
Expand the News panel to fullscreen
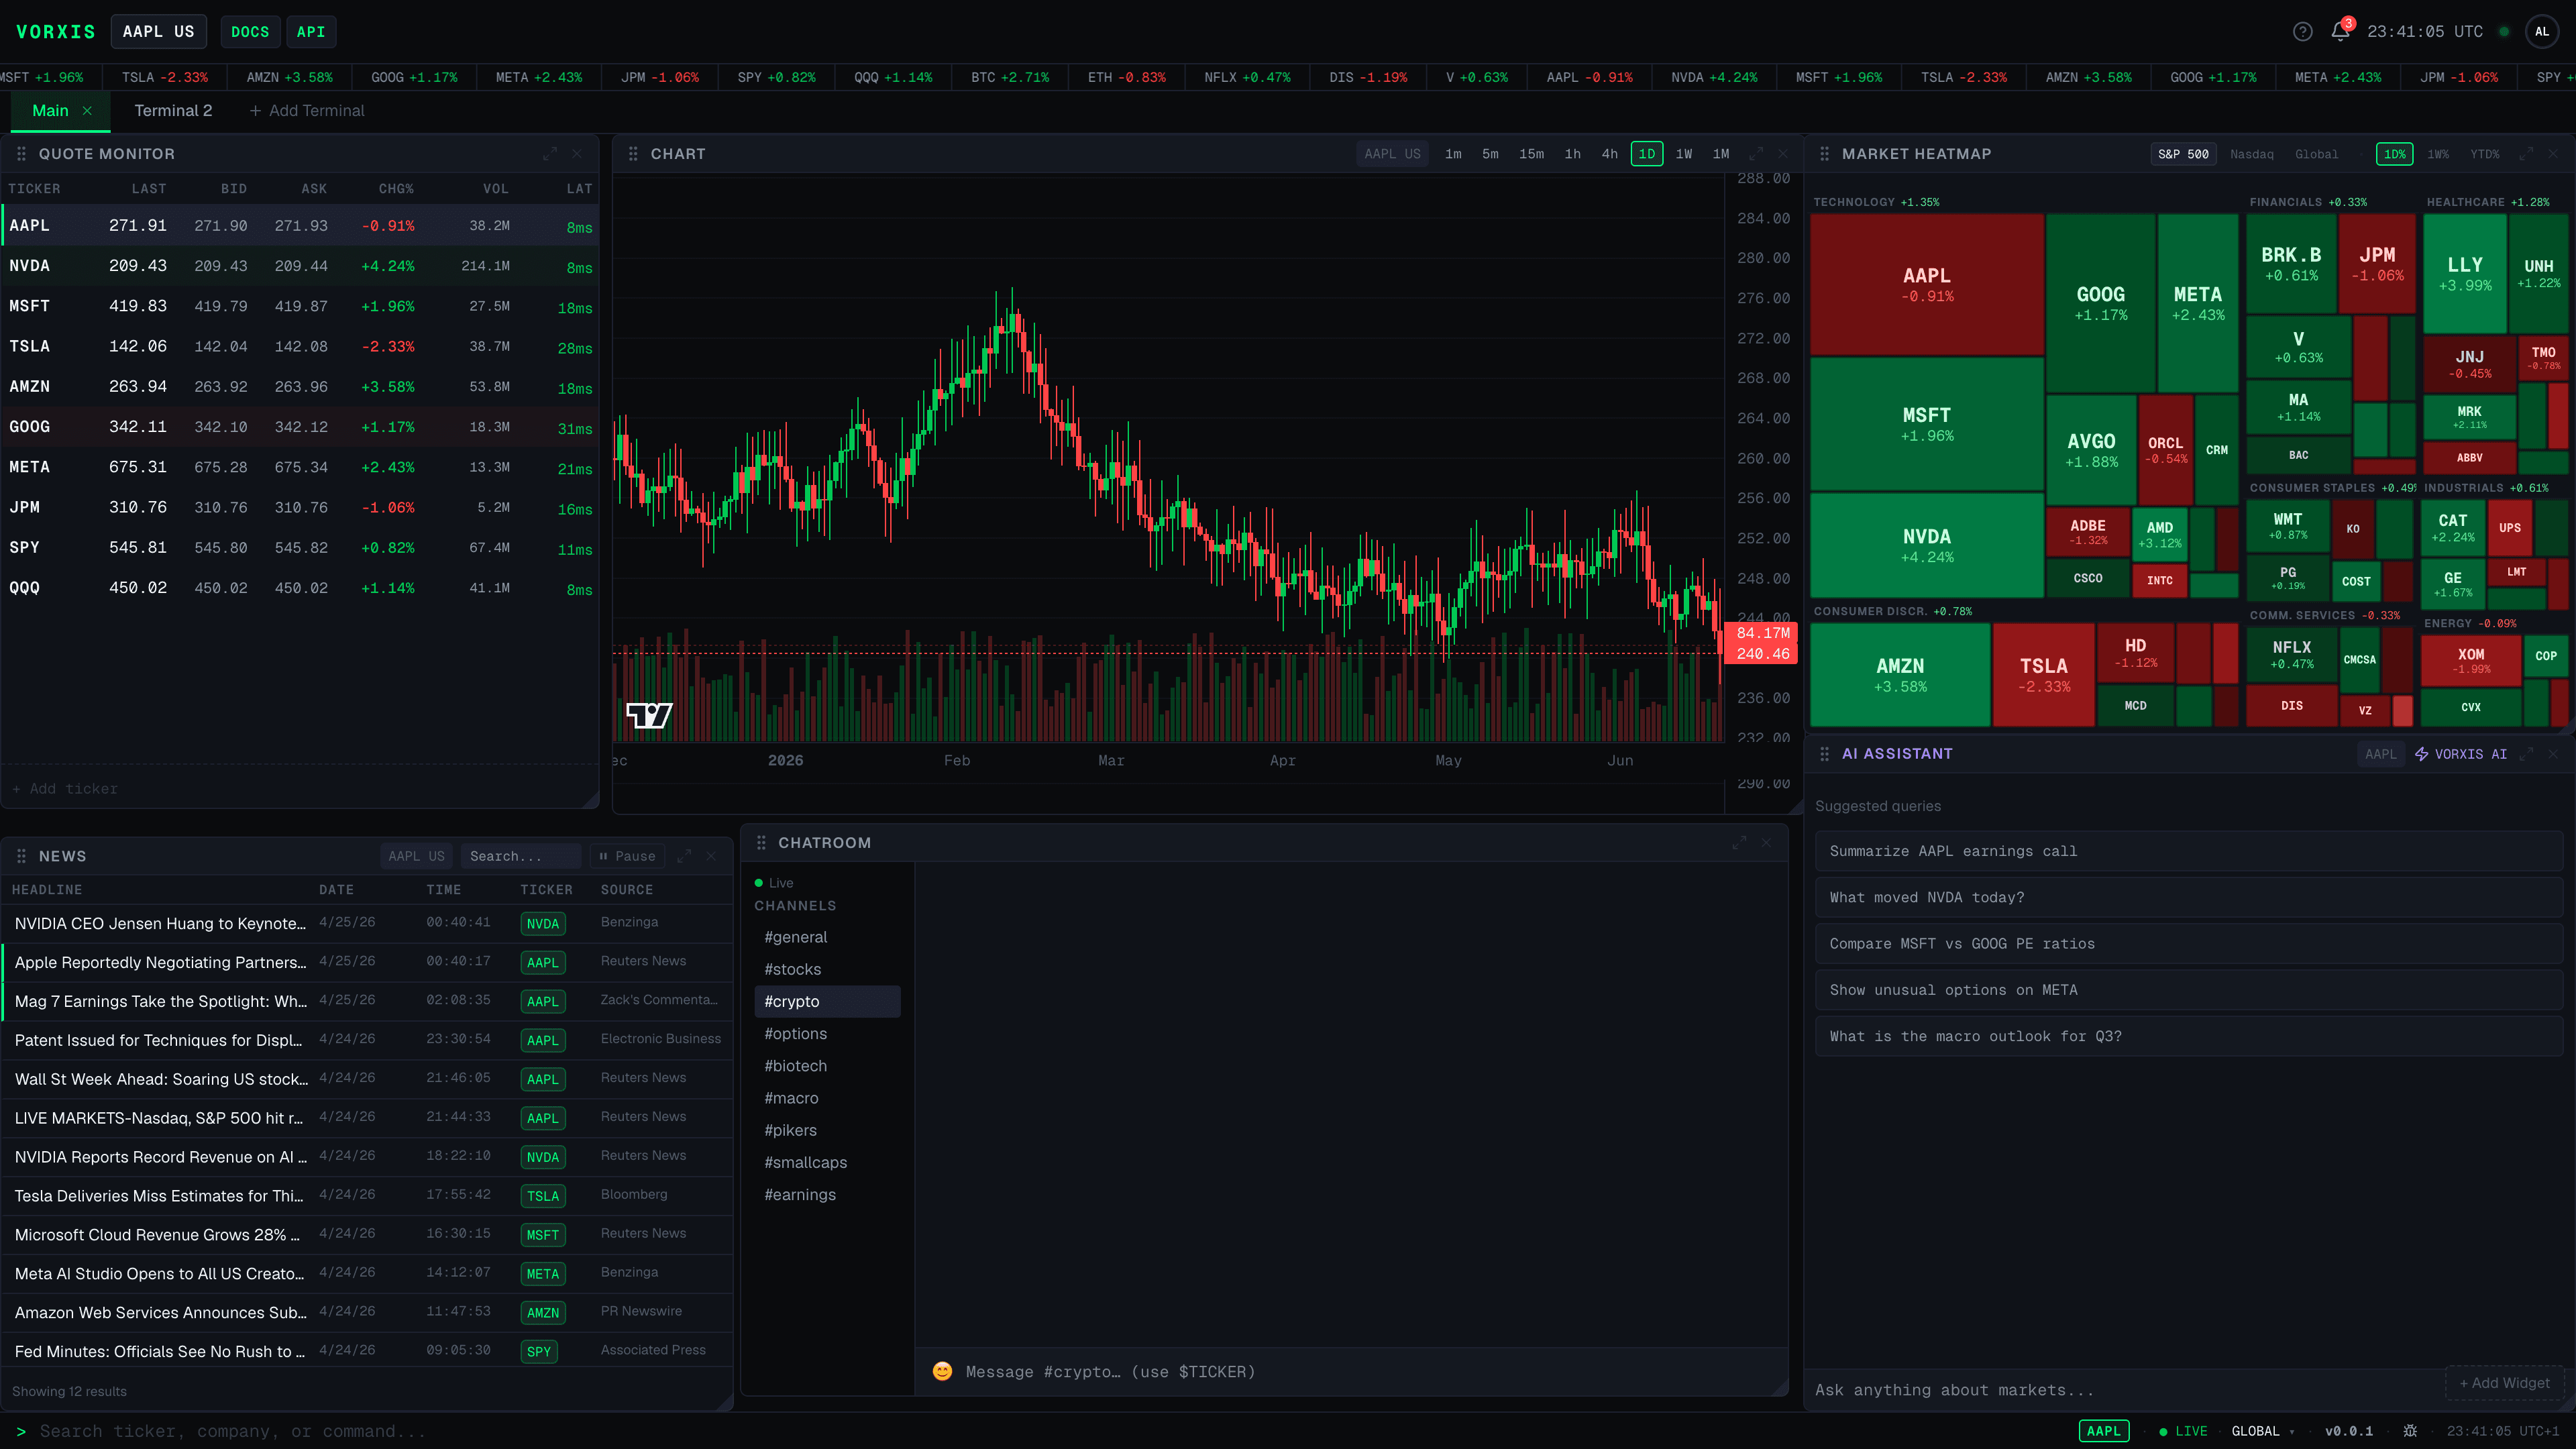684,856
